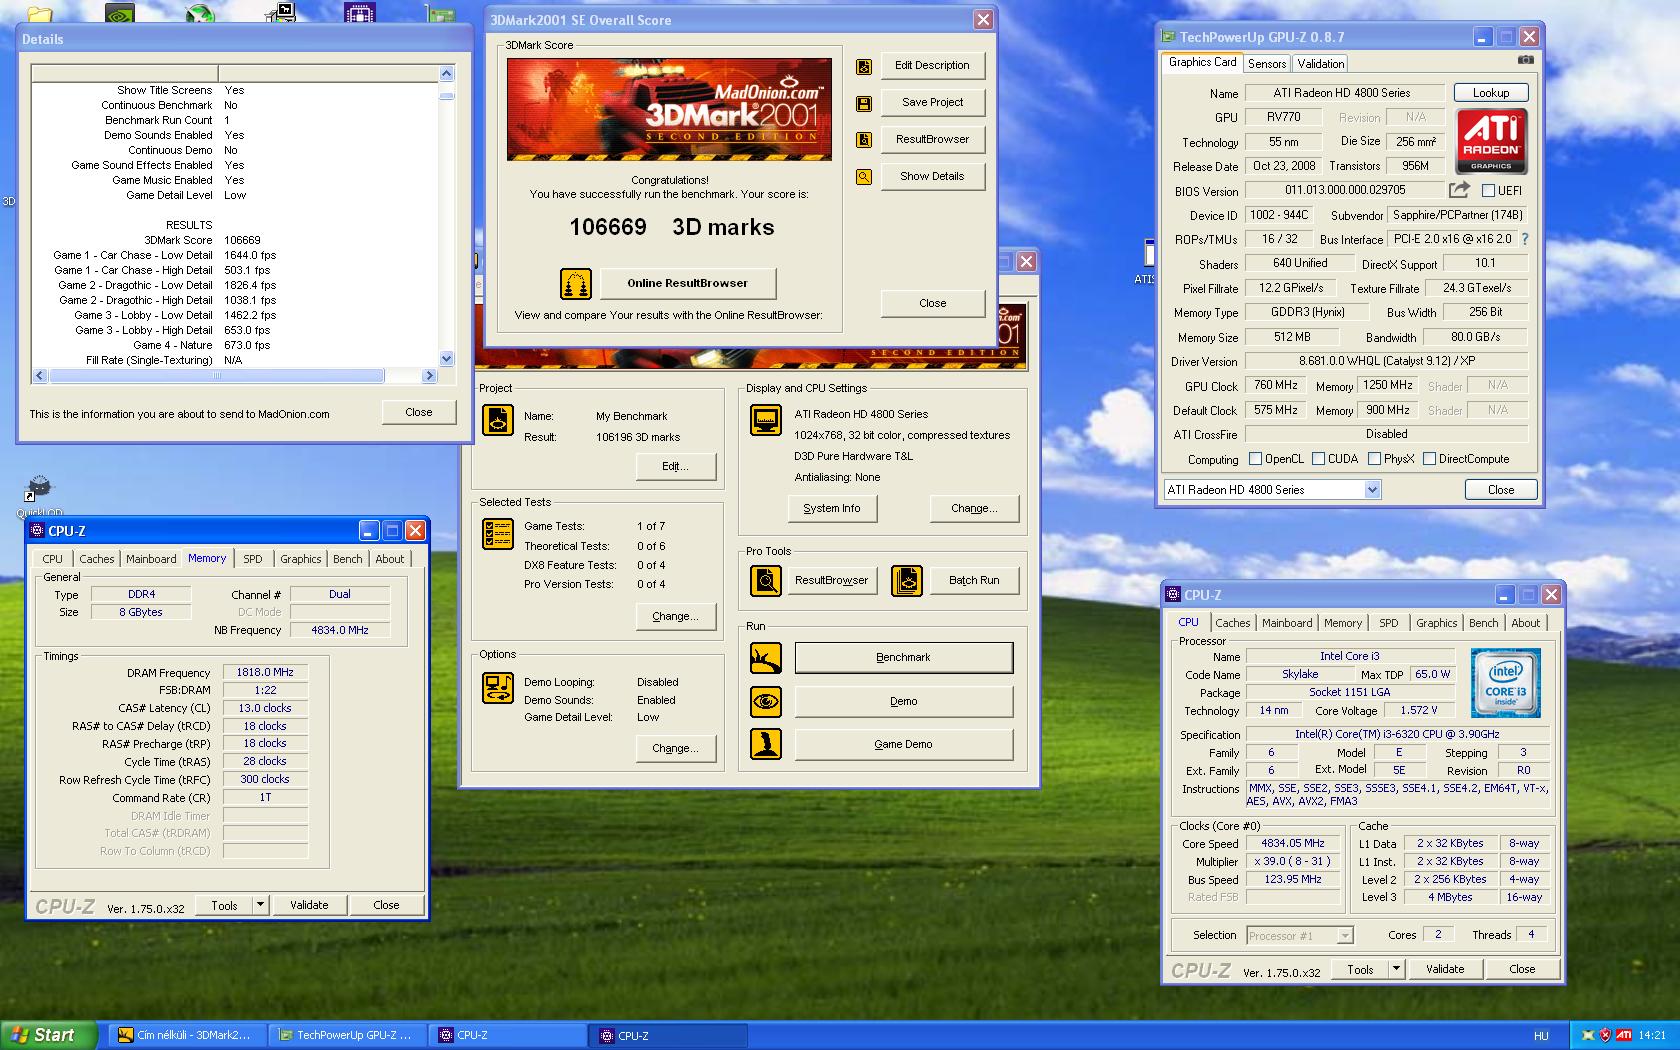
Task: Switch to the Sensors tab in GPU-Z
Action: (x=1267, y=63)
